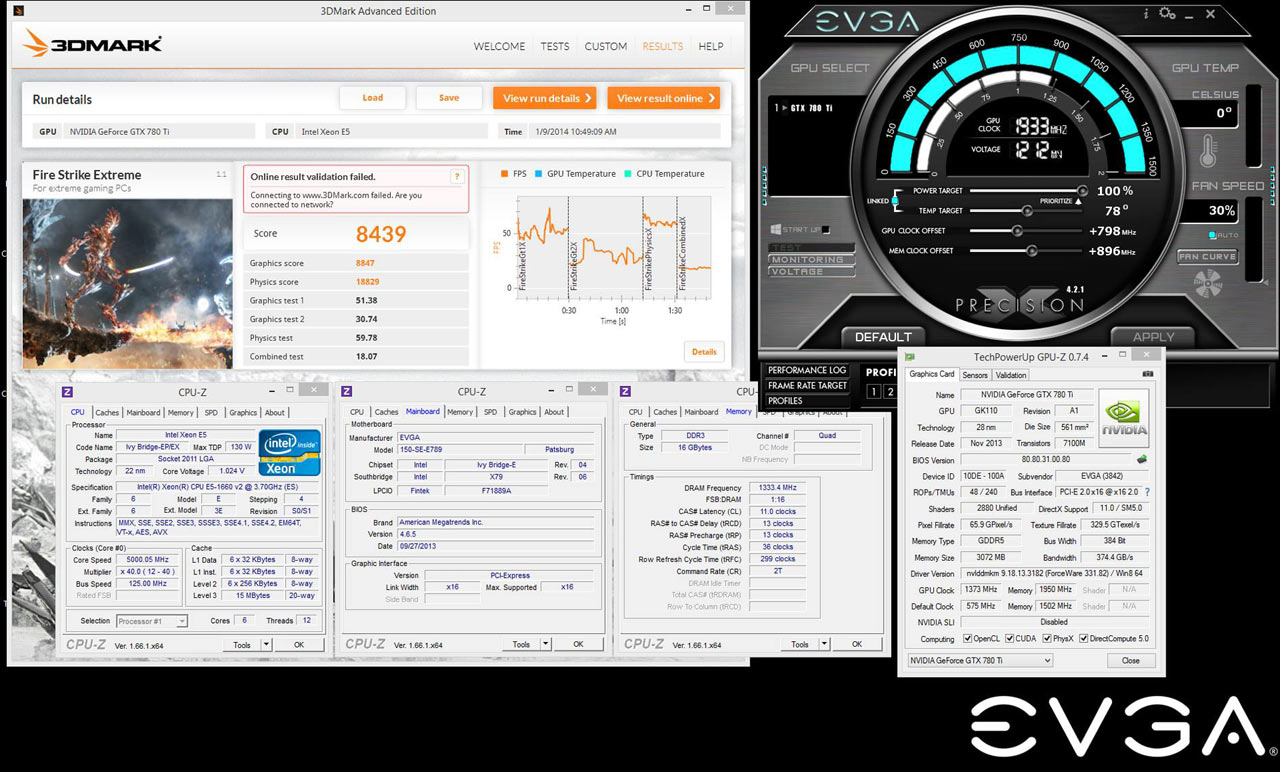Image resolution: width=1280 pixels, height=772 pixels.
Task: Click the Precision X info icon
Action: (1146, 13)
